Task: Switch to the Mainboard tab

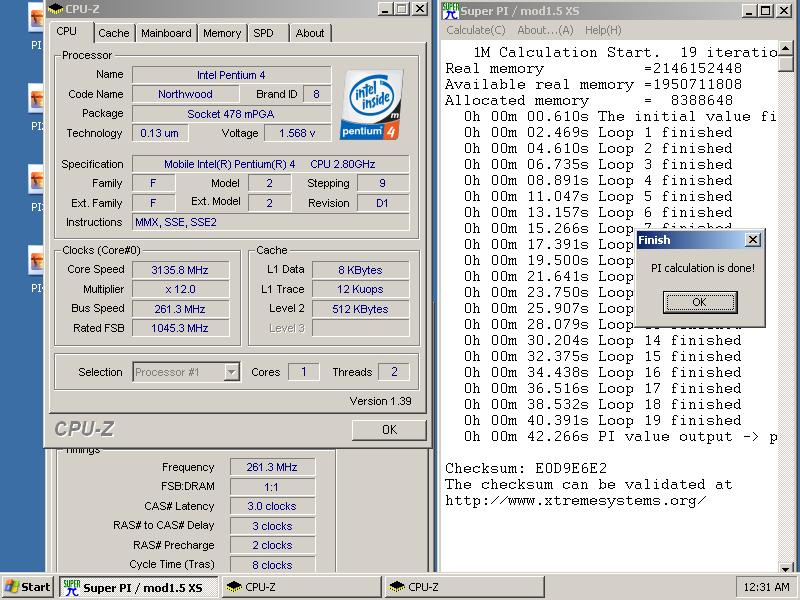Action: (166, 33)
